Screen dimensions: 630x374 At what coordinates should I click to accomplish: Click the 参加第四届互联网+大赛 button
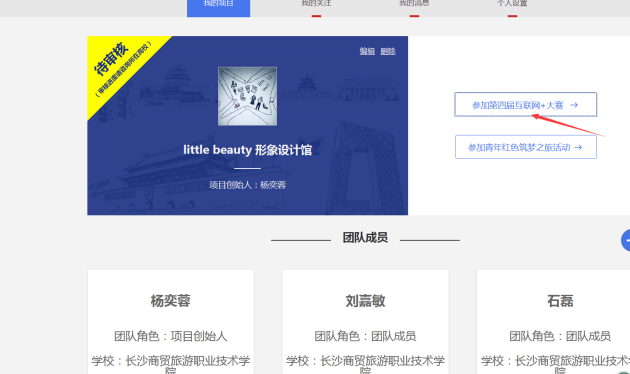pyautogui.click(x=526, y=104)
